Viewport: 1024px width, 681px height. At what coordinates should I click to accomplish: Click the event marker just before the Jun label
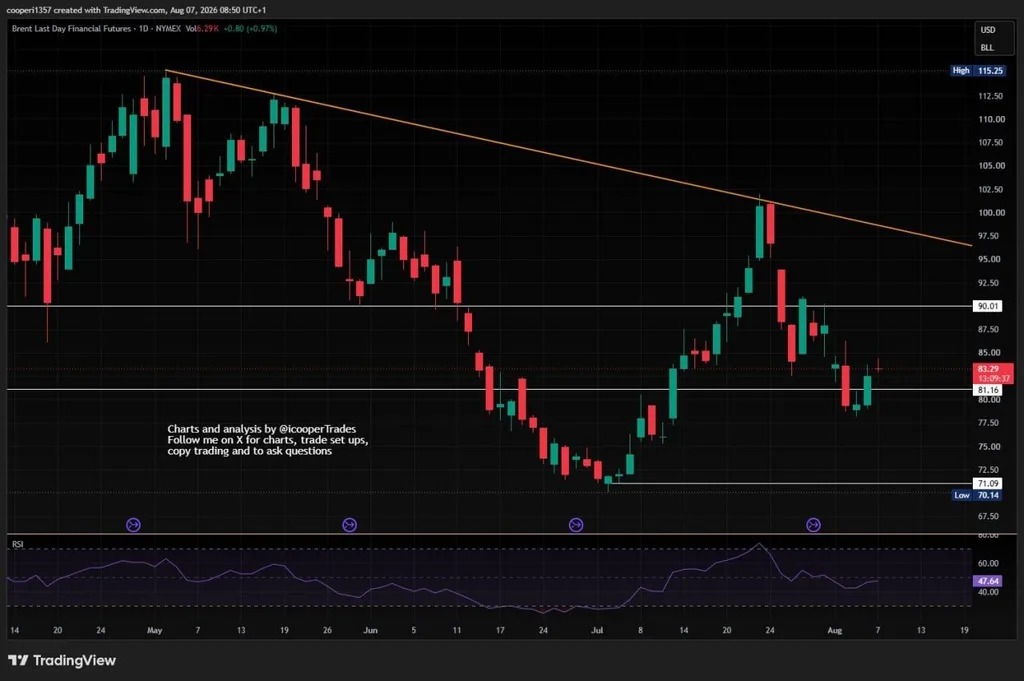coord(349,524)
